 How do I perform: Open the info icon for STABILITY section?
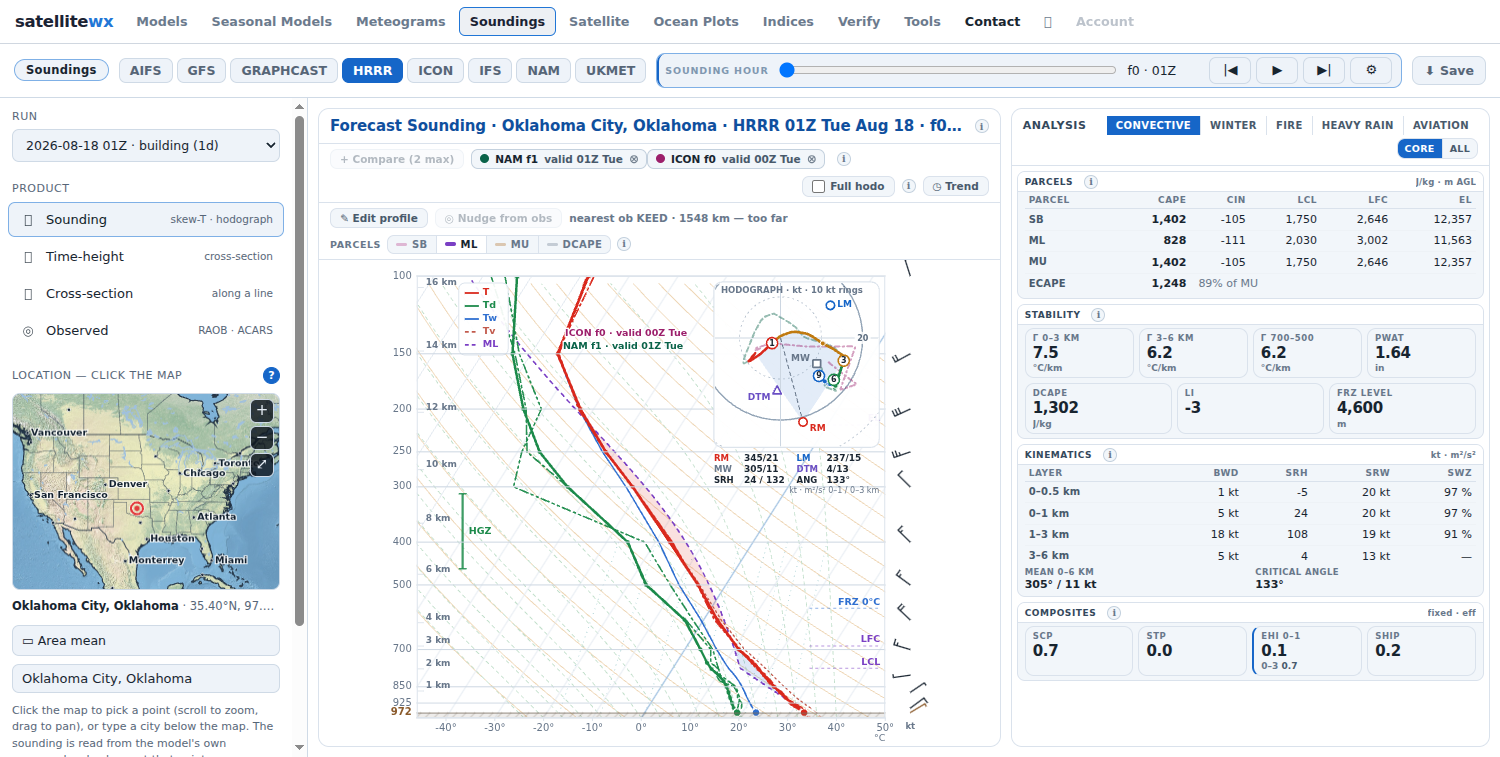coord(1098,315)
